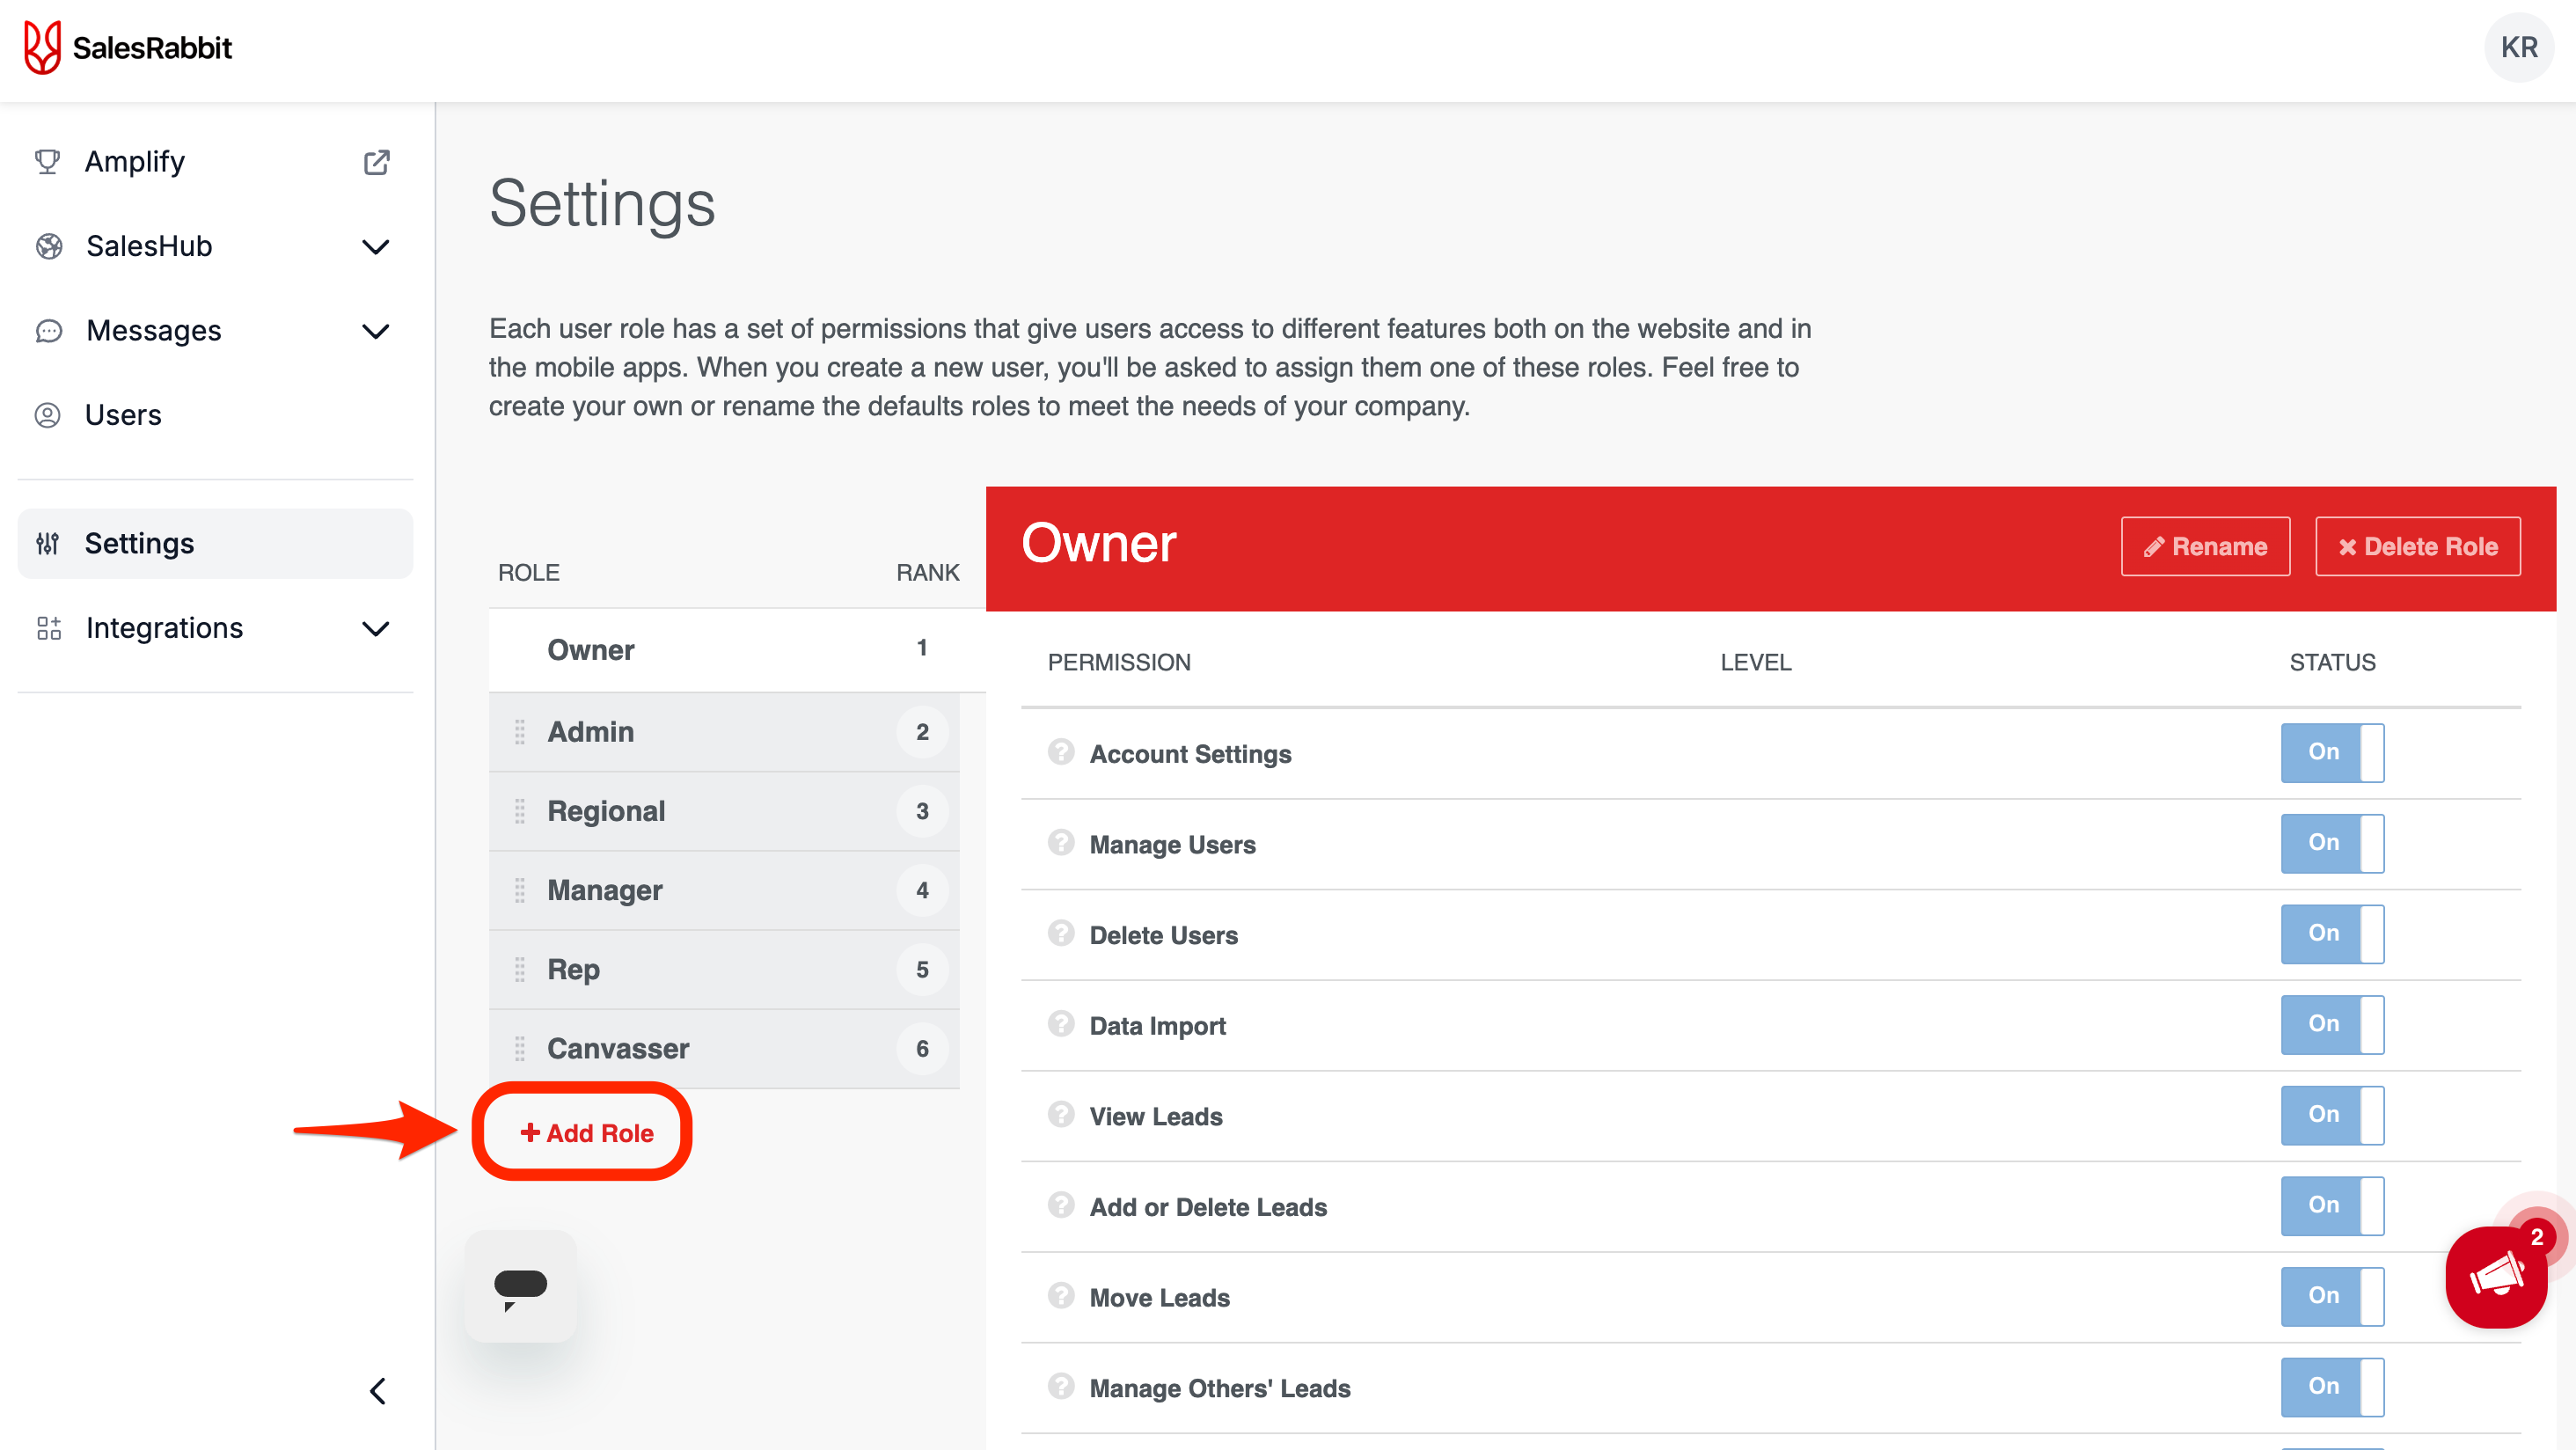
Task: Open KR user avatar menu
Action: (x=2518, y=48)
